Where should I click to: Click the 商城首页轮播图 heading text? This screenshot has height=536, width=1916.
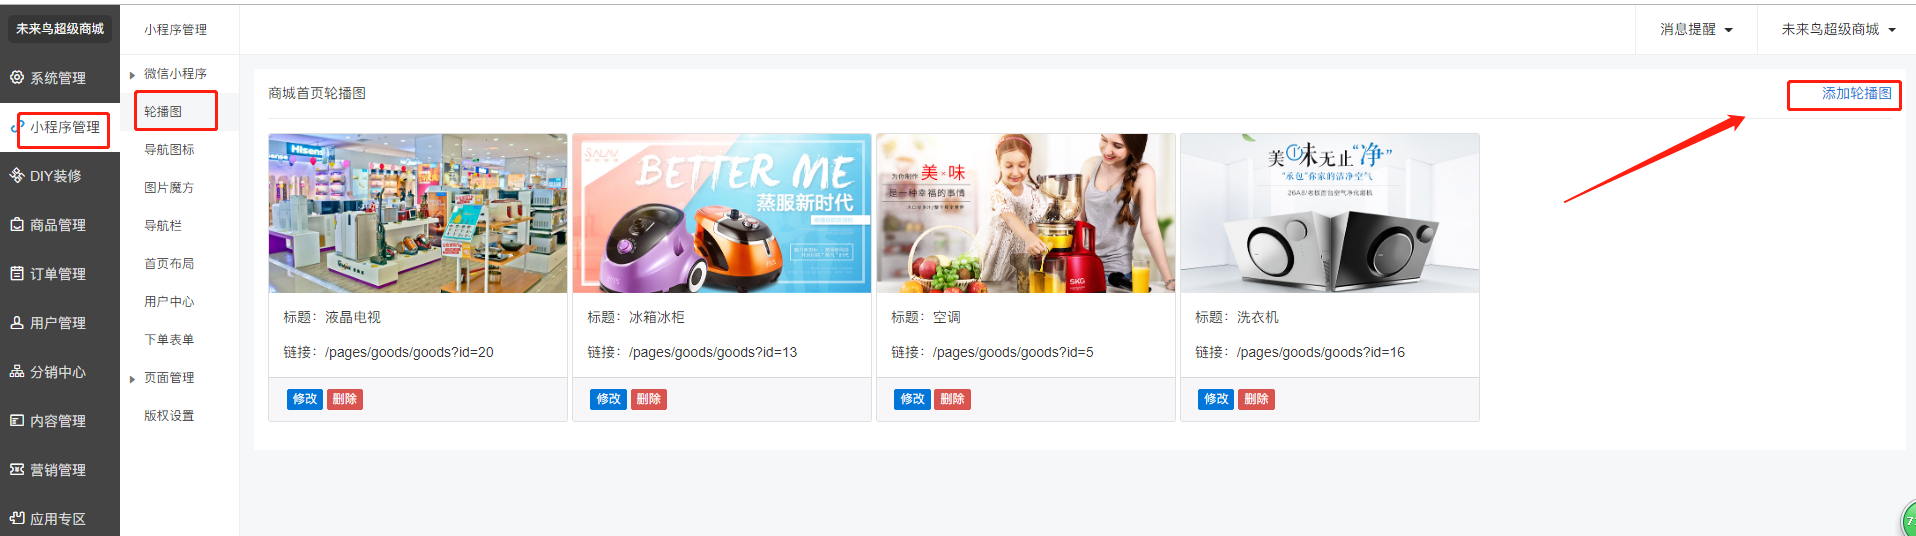click(x=317, y=93)
